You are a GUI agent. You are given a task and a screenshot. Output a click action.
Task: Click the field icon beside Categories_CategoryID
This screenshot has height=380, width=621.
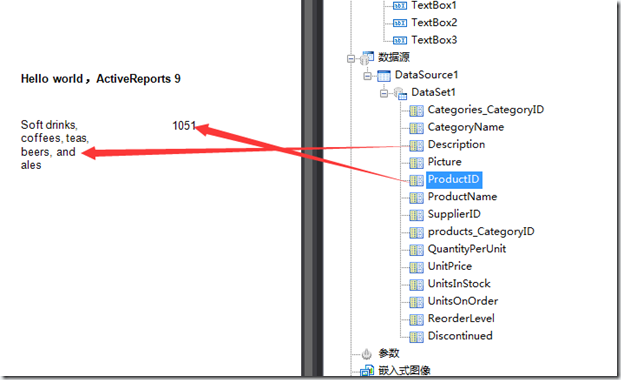416,111
